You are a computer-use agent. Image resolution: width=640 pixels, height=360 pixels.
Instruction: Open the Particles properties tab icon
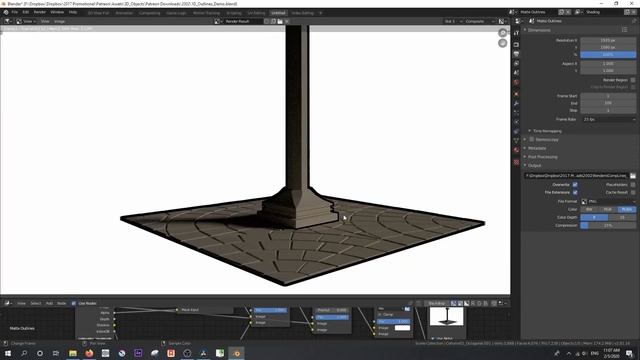[516, 113]
